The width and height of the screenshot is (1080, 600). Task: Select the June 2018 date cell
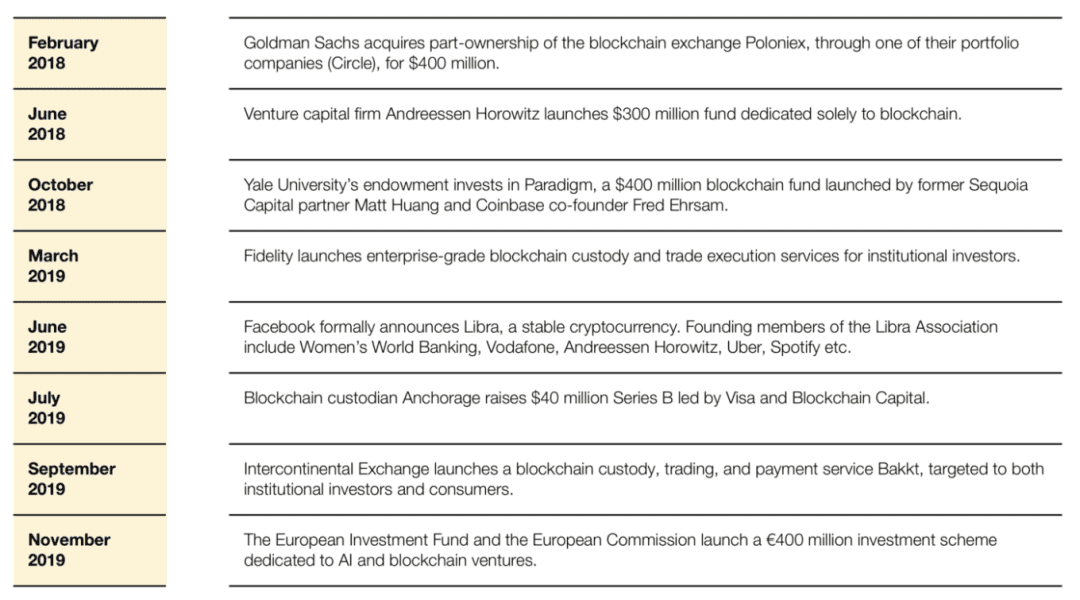pyautogui.click(x=90, y=124)
